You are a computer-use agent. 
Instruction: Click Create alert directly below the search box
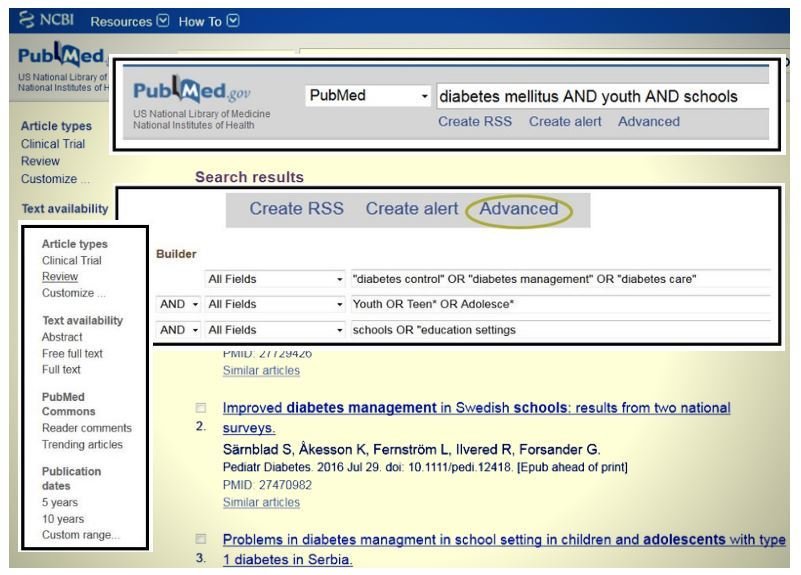tap(565, 122)
